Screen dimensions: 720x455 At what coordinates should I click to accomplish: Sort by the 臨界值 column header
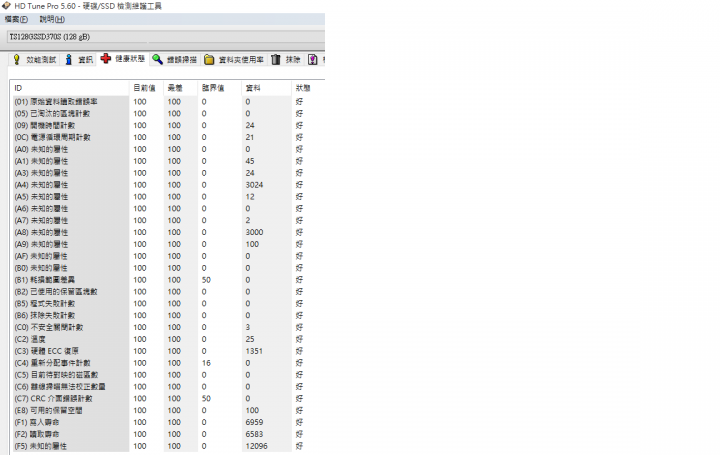coord(219,88)
